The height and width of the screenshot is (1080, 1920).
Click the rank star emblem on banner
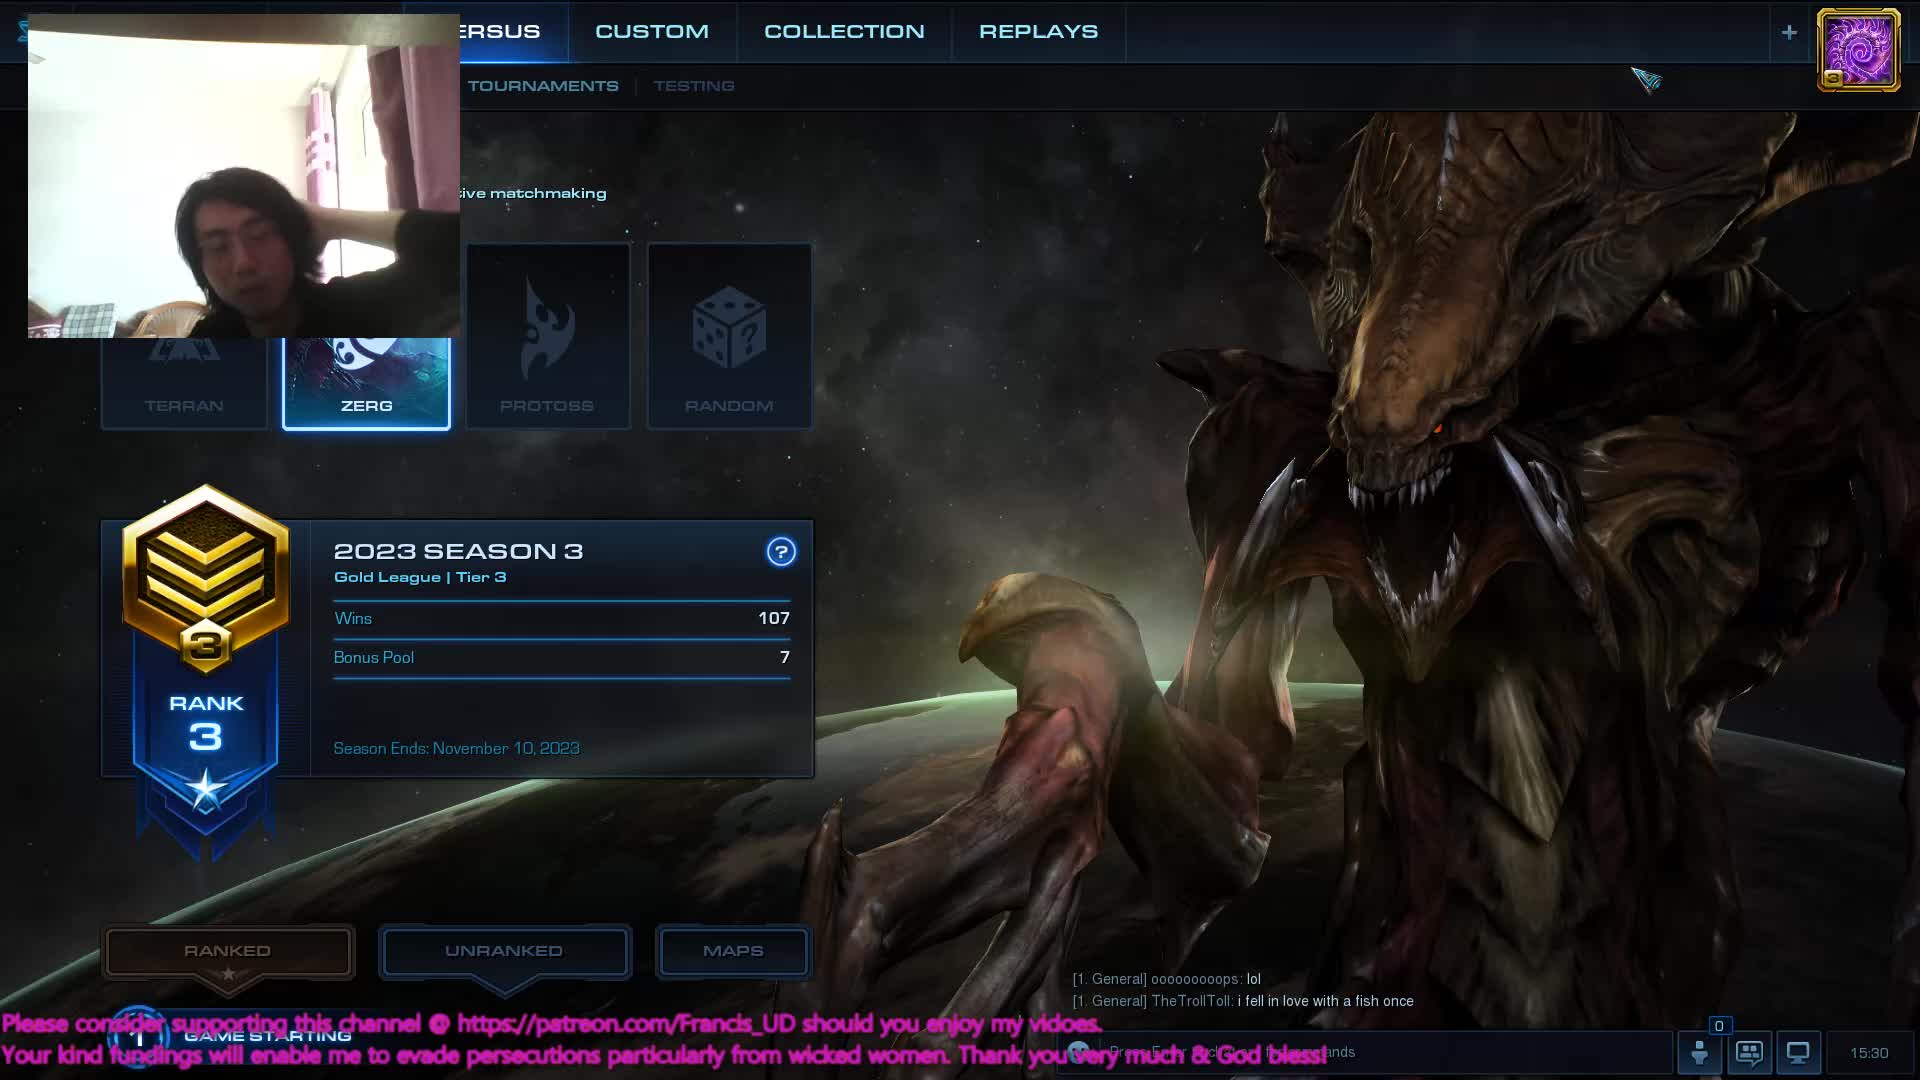[x=206, y=790]
